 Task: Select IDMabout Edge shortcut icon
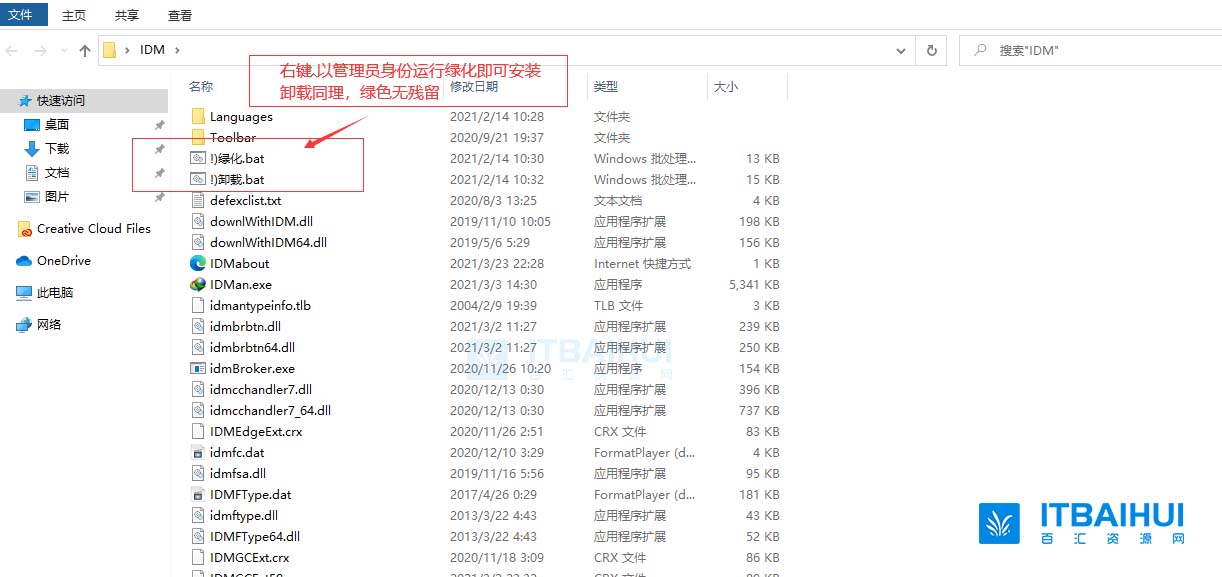(x=198, y=264)
